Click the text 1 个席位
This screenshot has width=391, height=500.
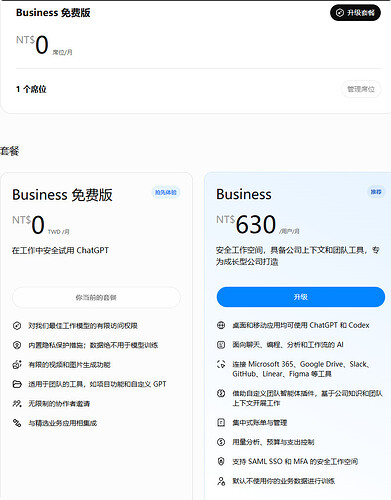(x=31, y=89)
